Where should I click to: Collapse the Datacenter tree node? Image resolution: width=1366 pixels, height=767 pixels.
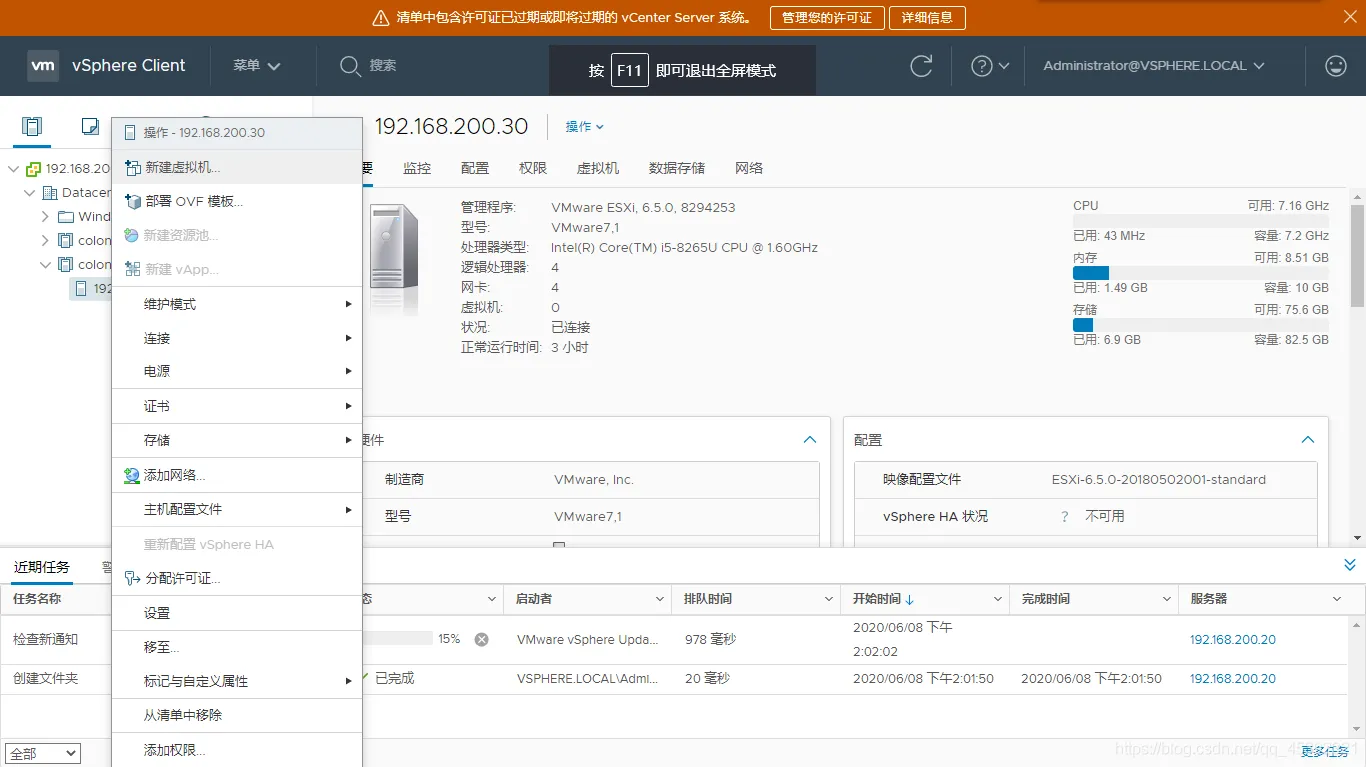(28, 193)
